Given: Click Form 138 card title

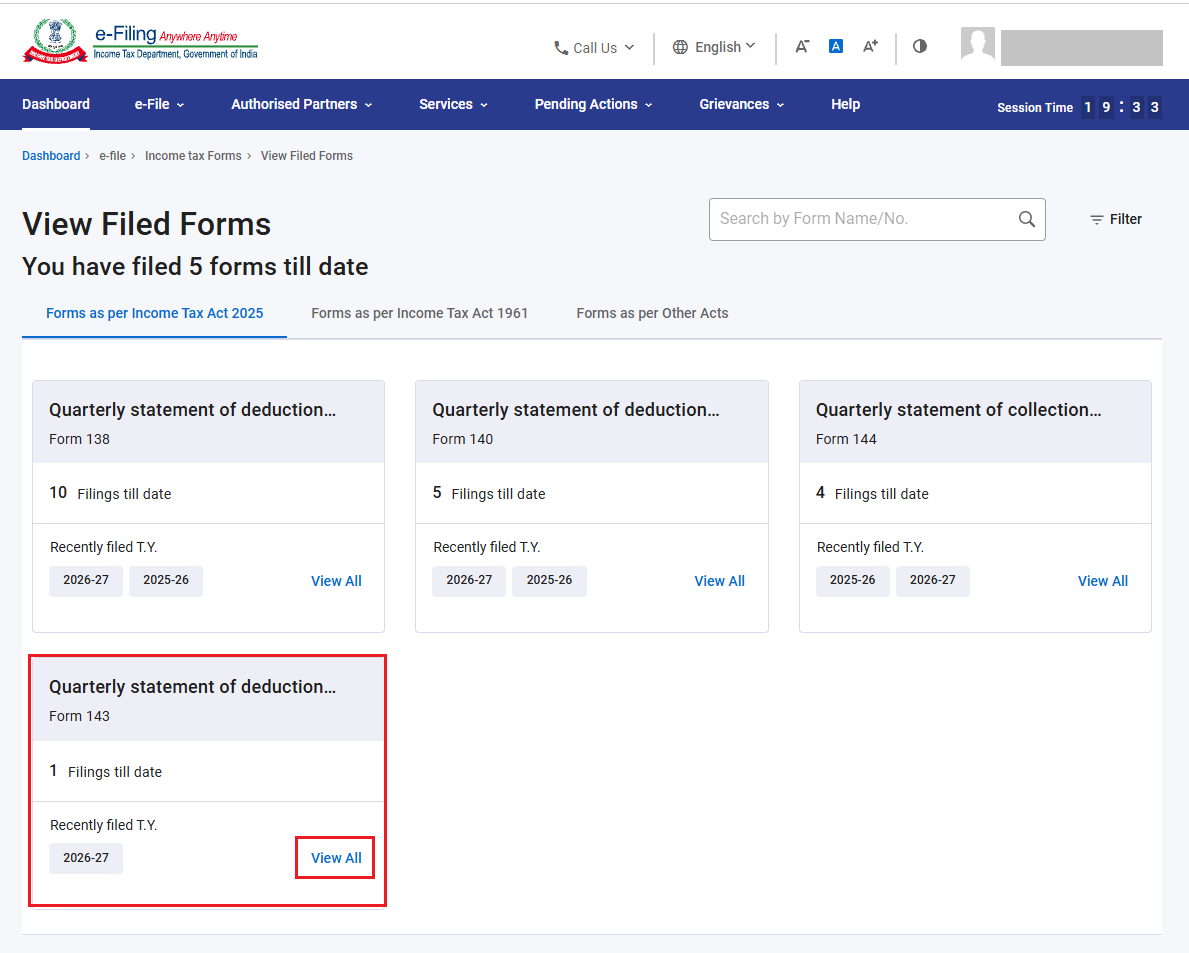Looking at the screenshot, I should pyautogui.click(x=193, y=409).
